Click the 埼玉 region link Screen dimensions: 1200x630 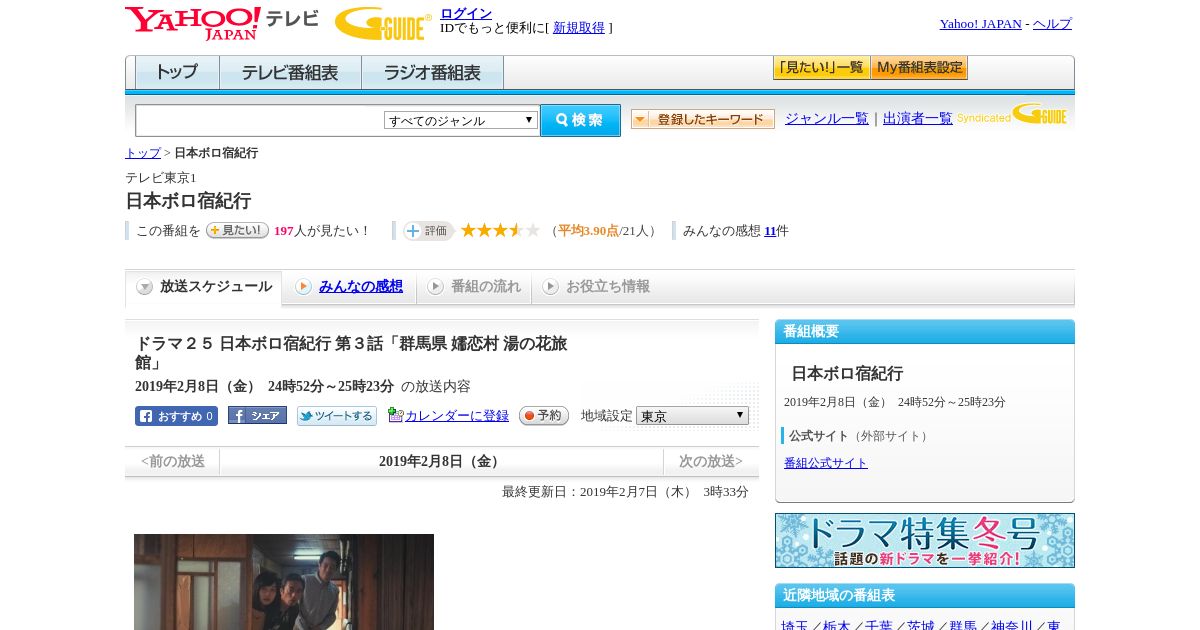click(795, 626)
